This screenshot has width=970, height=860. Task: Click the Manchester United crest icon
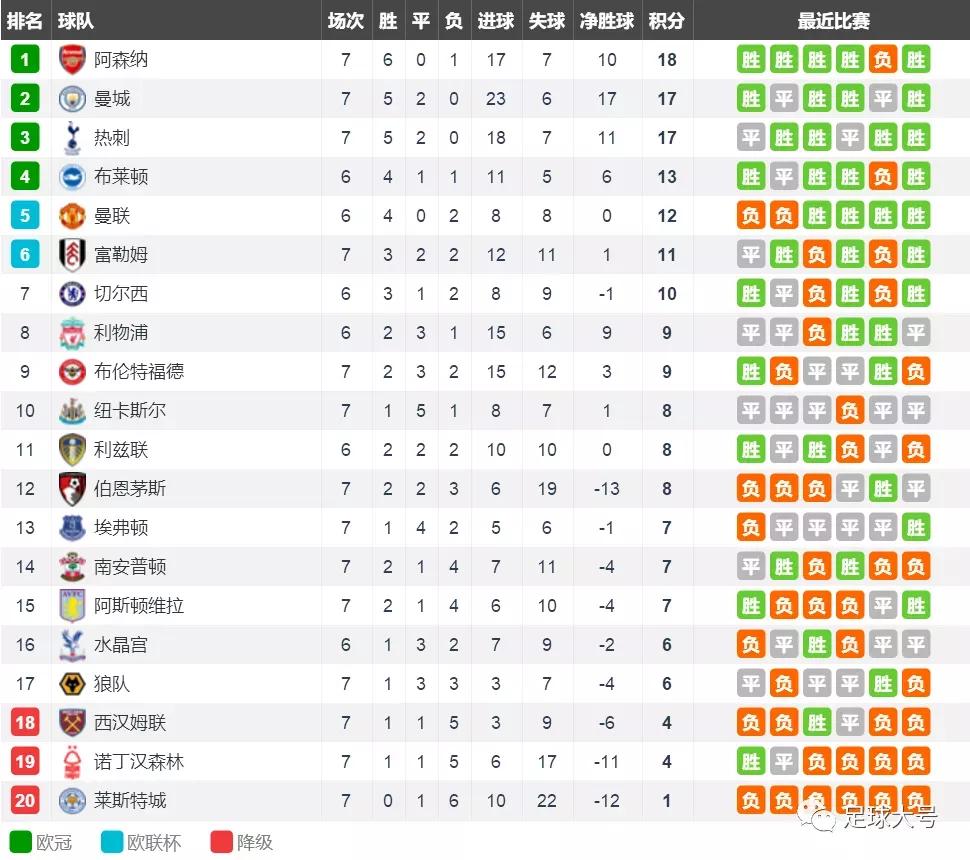tap(73, 216)
